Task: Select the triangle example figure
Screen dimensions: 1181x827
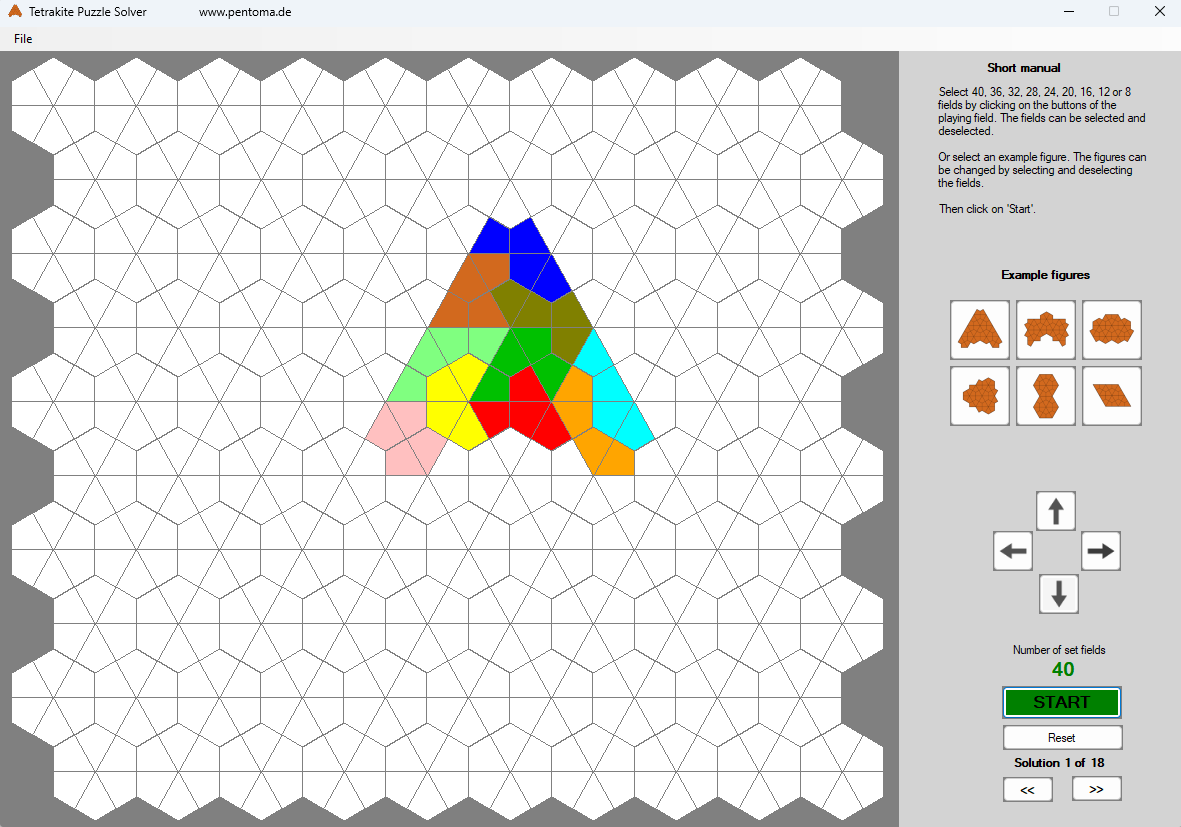Action: point(980,329)
